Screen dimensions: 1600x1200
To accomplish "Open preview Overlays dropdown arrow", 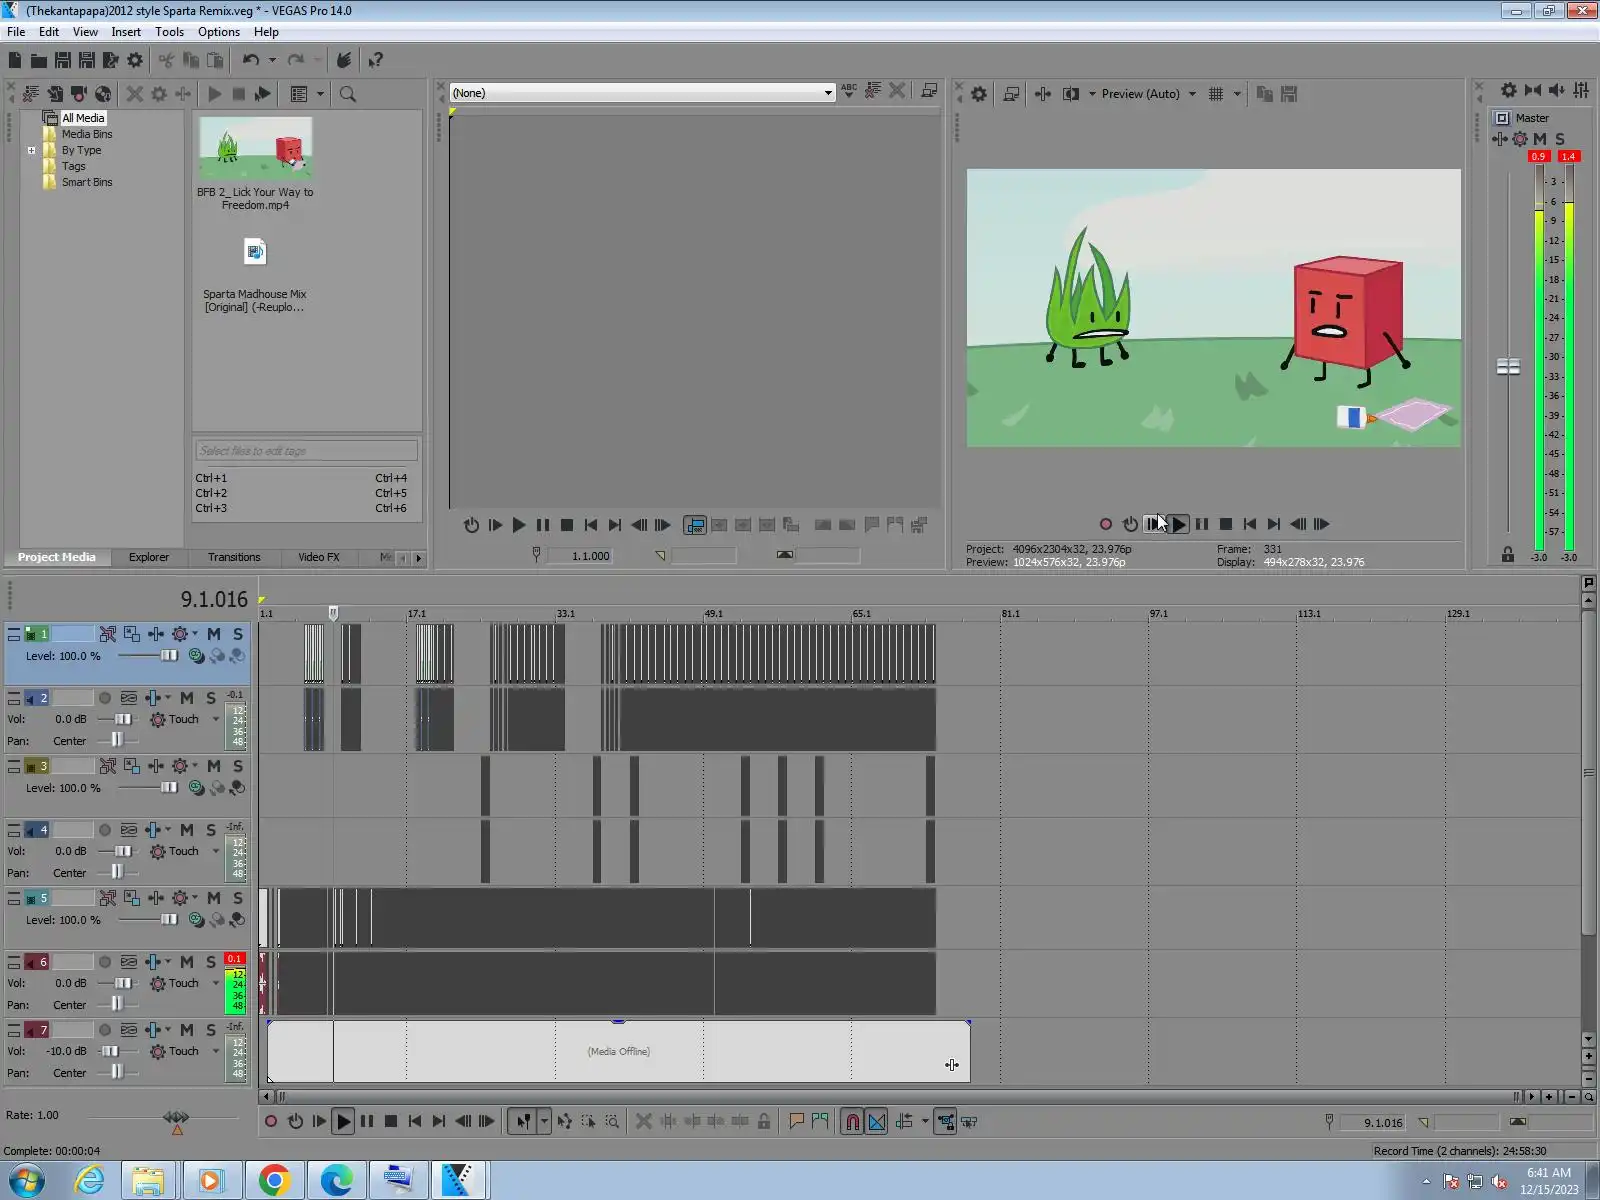I will [x=1237, y=94].
